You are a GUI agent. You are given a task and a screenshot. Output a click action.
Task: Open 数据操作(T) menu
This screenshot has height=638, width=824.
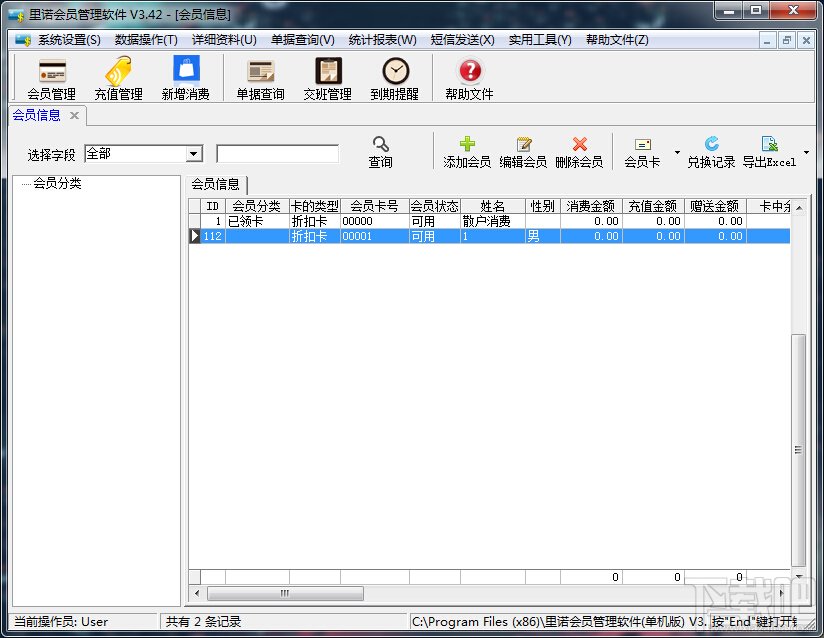[x=146, y=40]
